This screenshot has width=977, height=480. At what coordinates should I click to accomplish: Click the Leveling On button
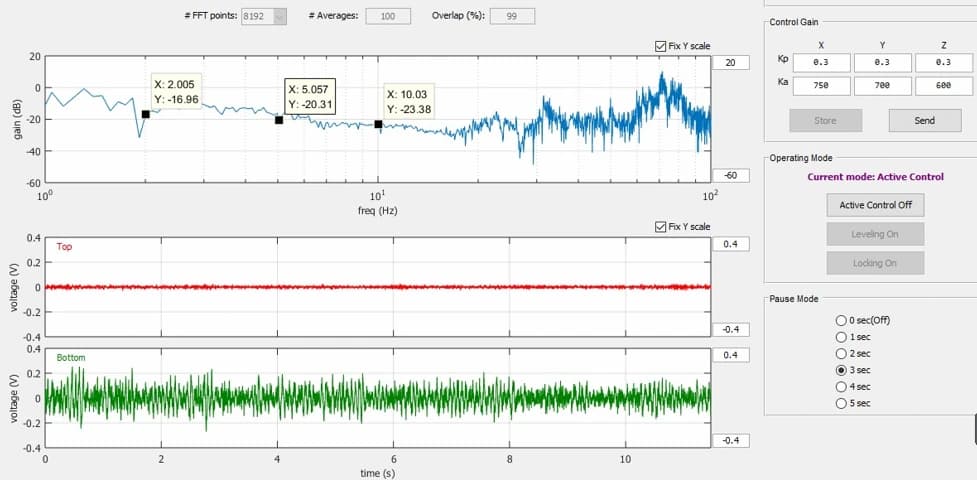pos(875,234)
